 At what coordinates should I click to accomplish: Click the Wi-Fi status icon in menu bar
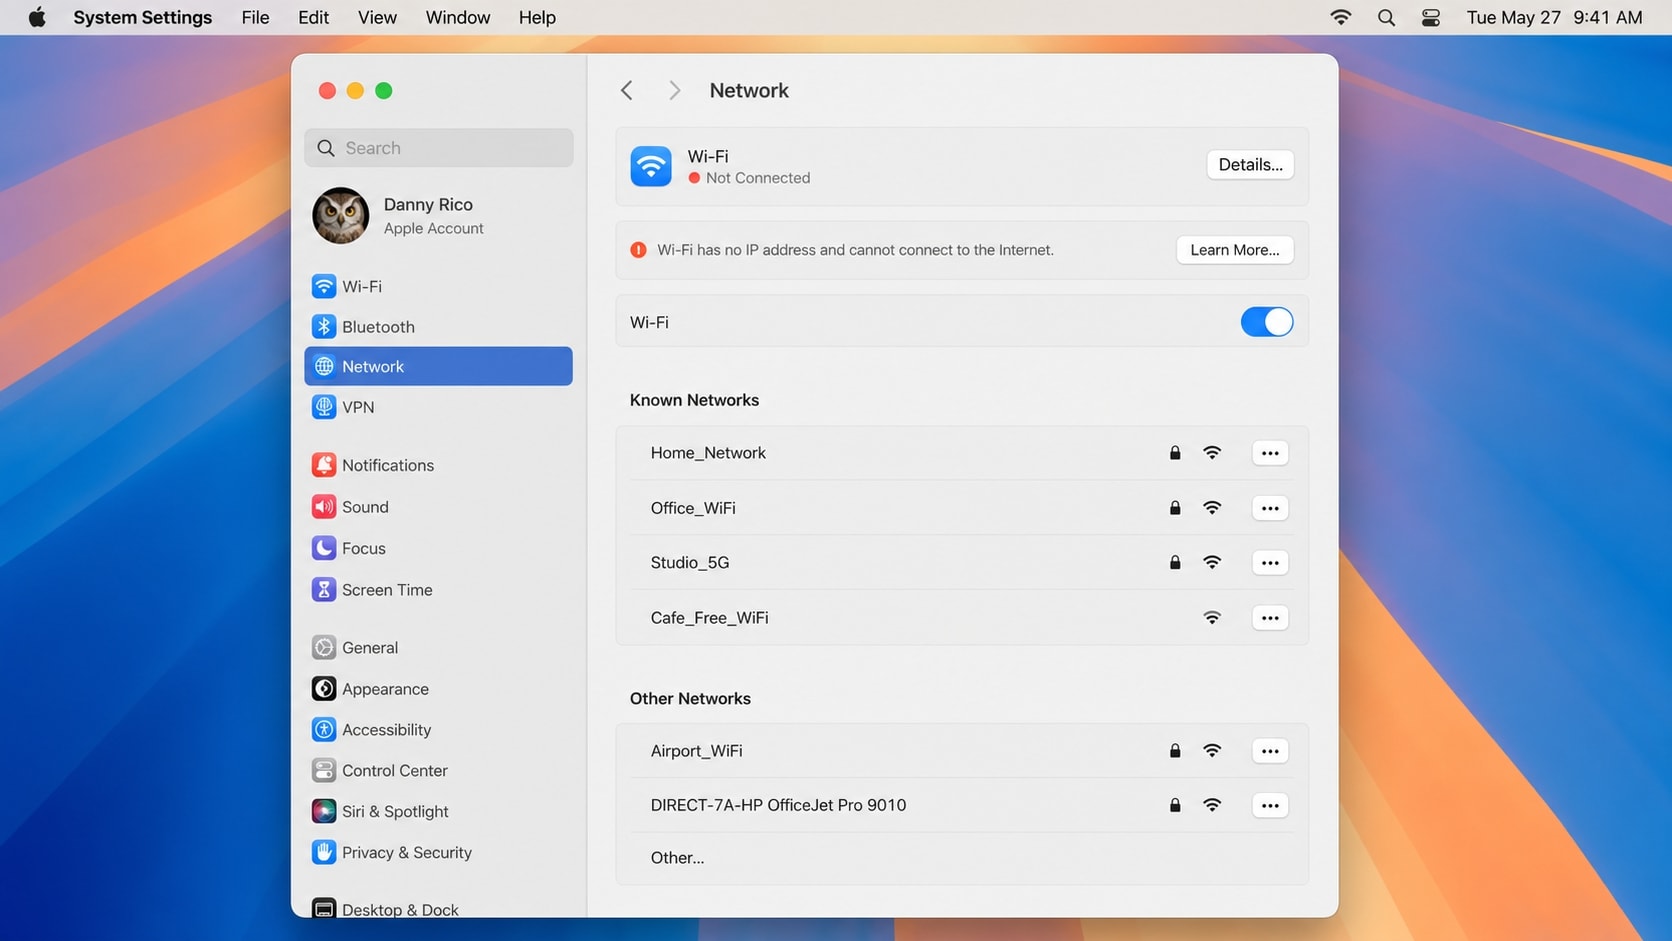(1341, 17)
